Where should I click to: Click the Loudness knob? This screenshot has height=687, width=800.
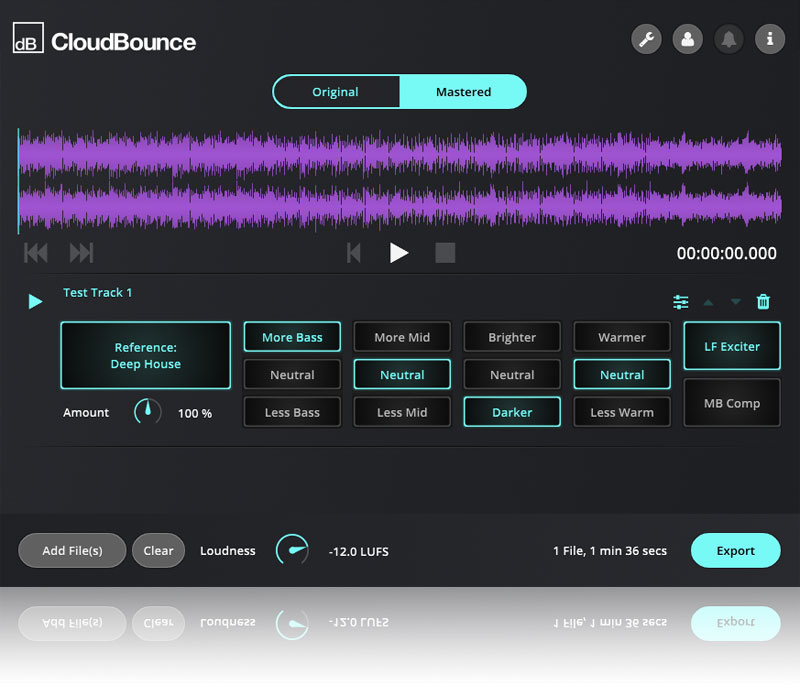[x=292, y=551]
